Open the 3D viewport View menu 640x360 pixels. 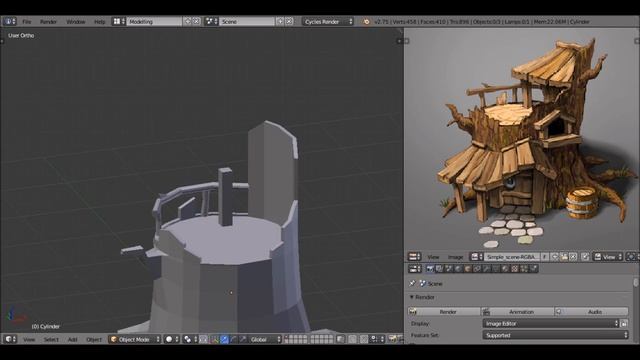[x=29, y=340]
